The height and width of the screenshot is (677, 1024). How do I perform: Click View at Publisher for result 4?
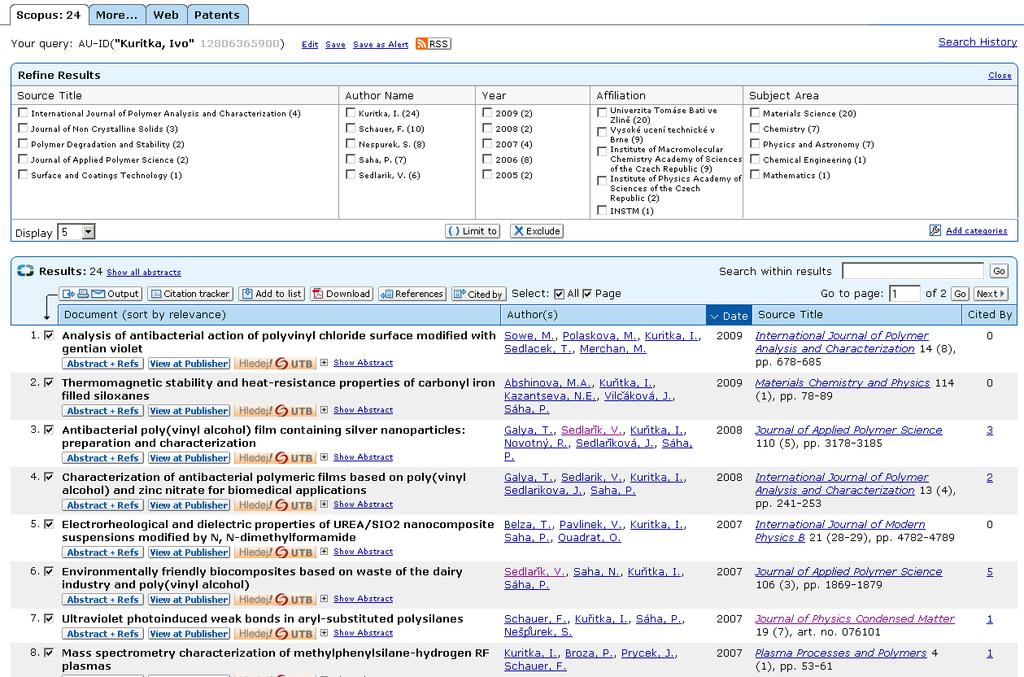click(x=189, y=505)
